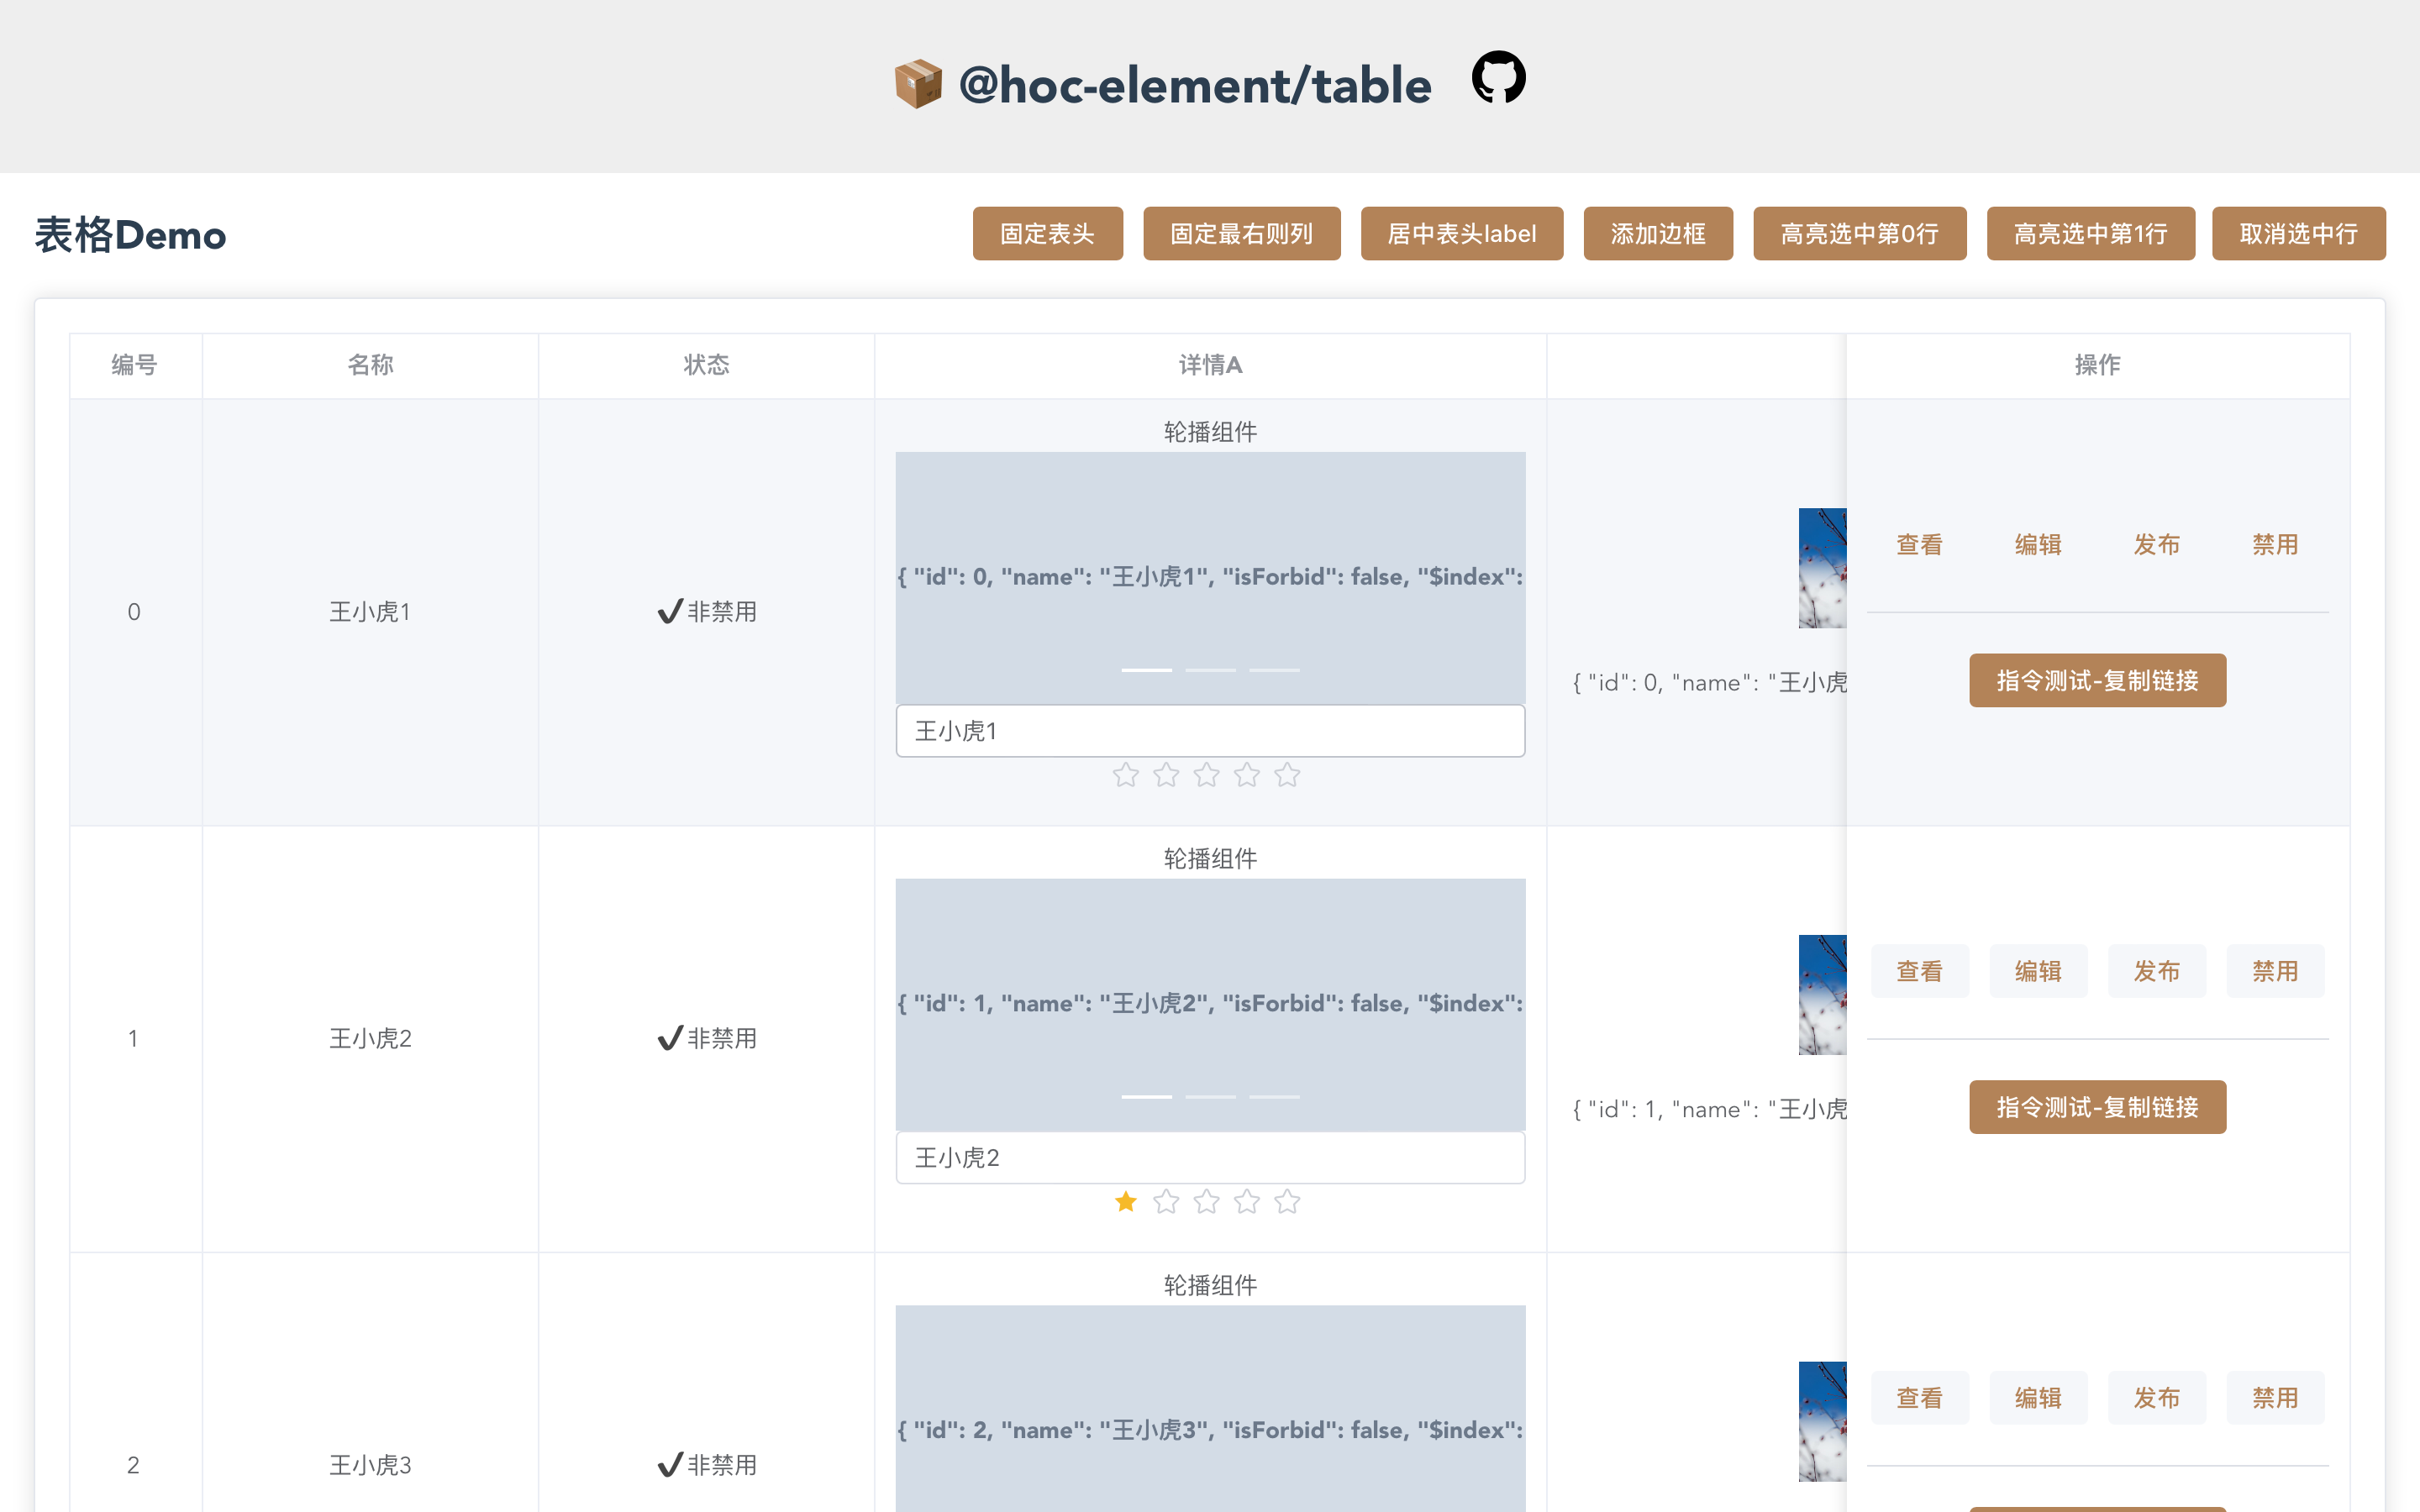
Task: Click 发布 in row 1 operations
Action: (2157, 971)
